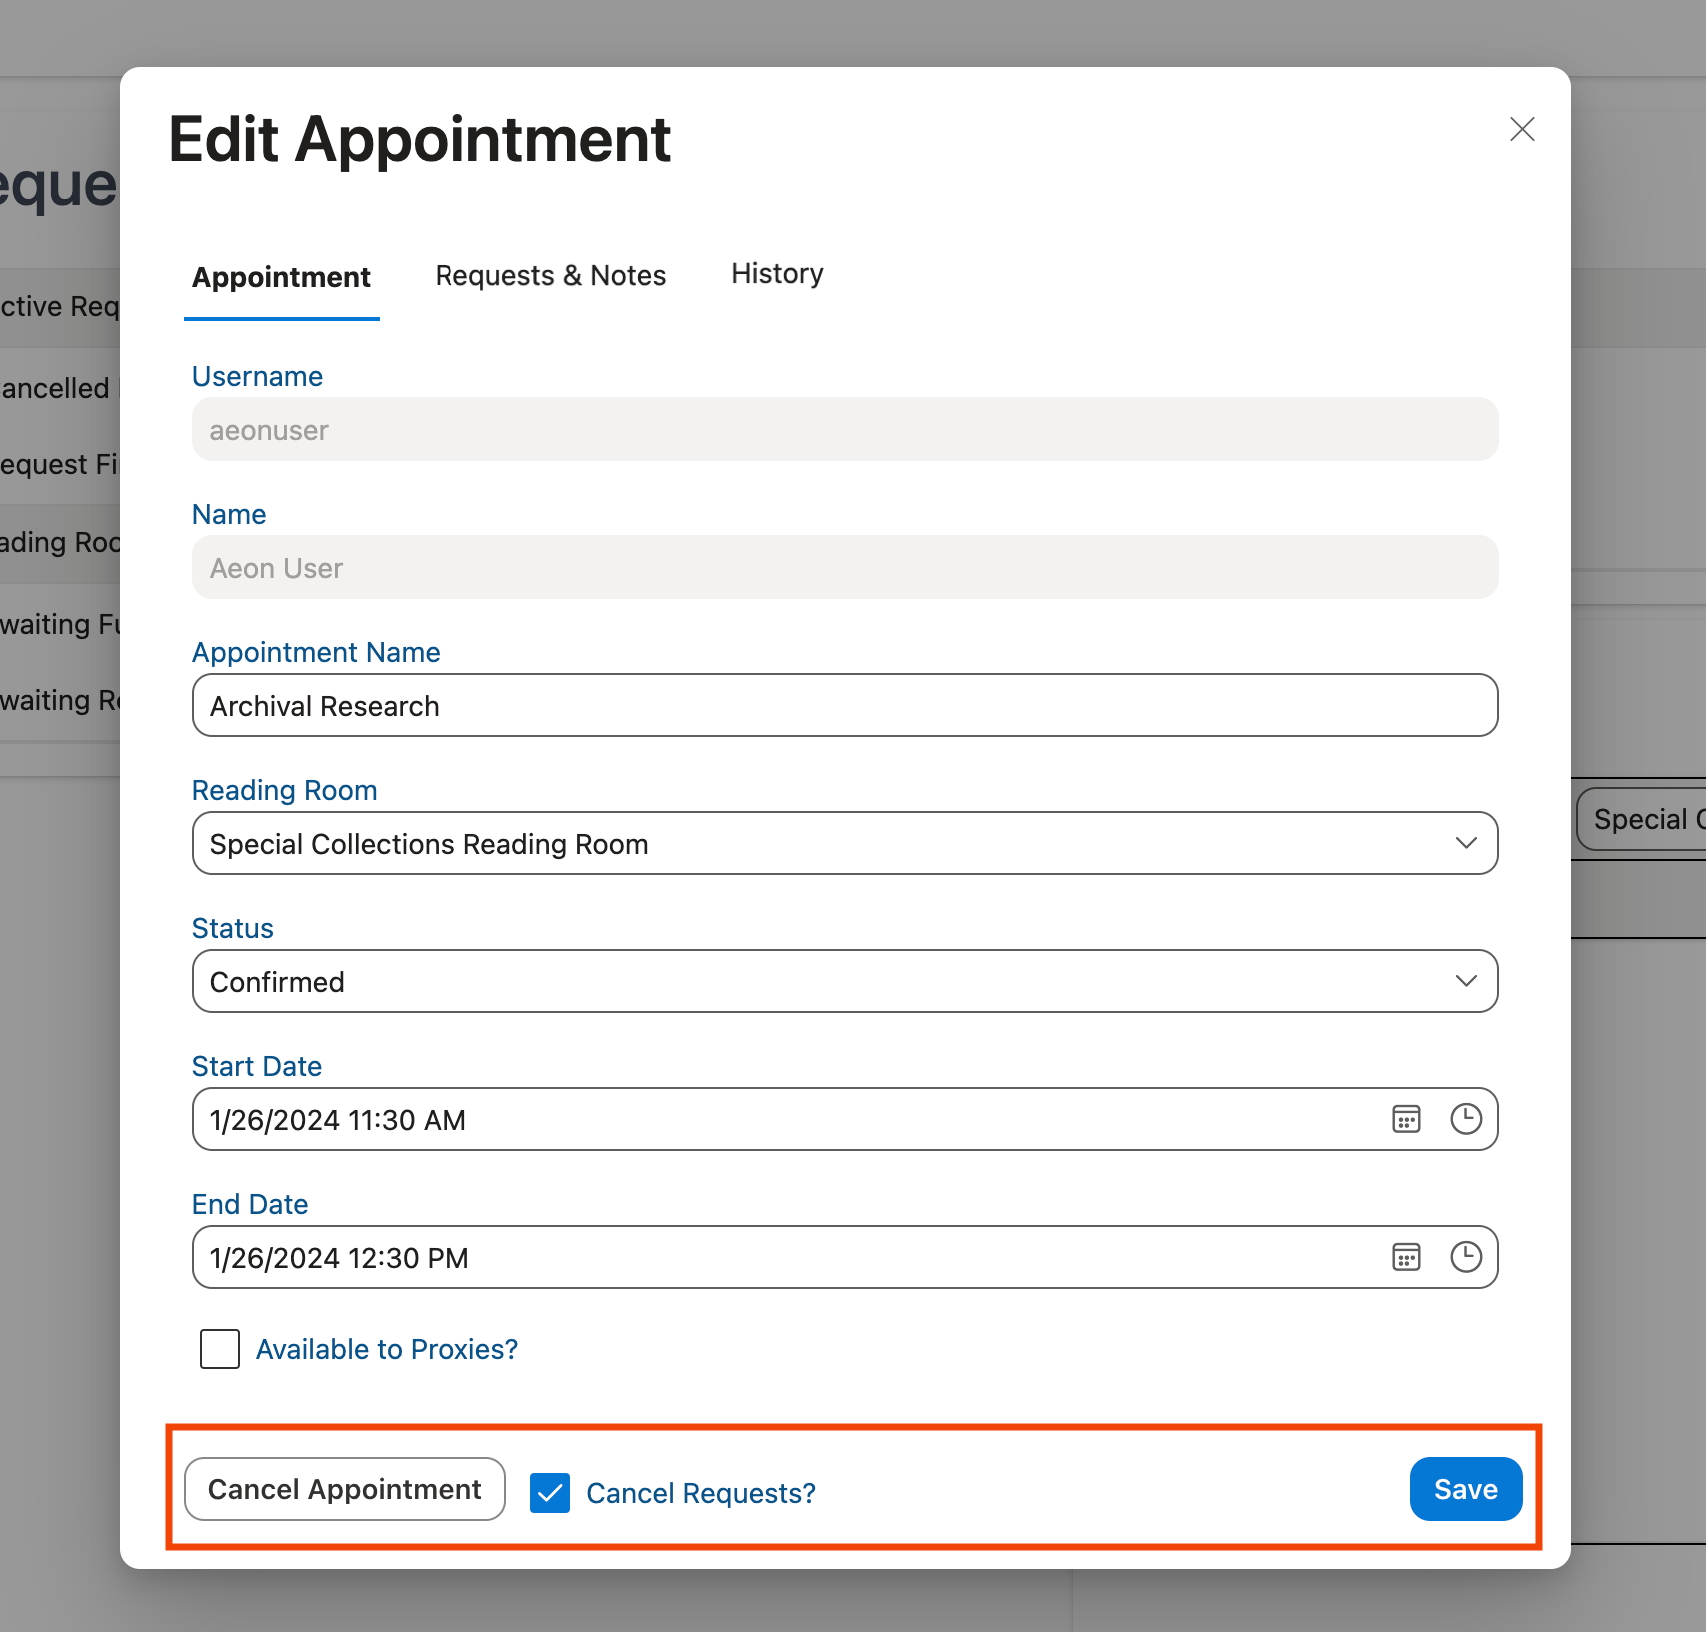Toggle the Cancel Requests checkbox off
Screen dimensions: 1706x1632
(550, 1493)
